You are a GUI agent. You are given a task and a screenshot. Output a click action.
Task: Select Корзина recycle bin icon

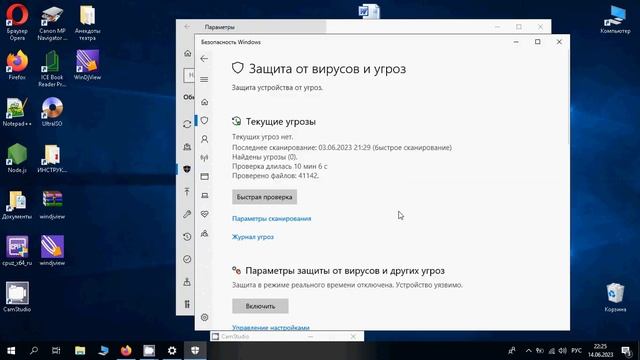click(x=615, y=297)
